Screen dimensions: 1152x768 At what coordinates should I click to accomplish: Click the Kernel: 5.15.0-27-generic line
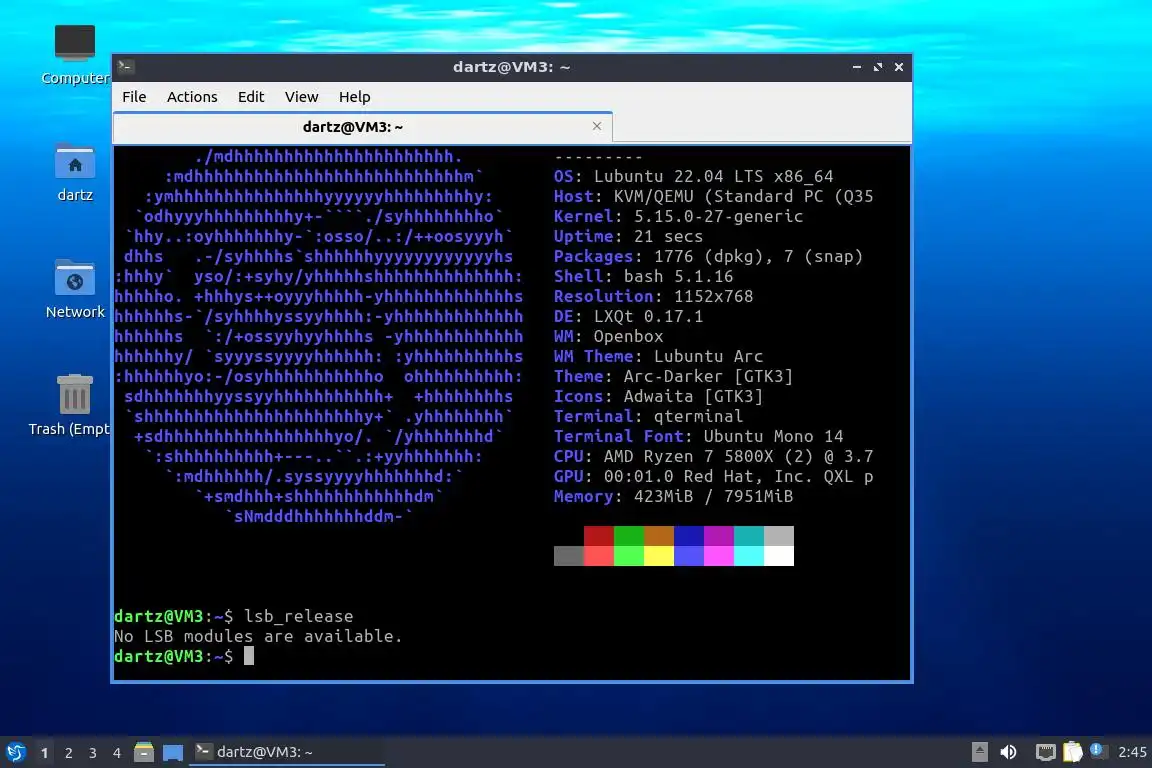(678, 217)
